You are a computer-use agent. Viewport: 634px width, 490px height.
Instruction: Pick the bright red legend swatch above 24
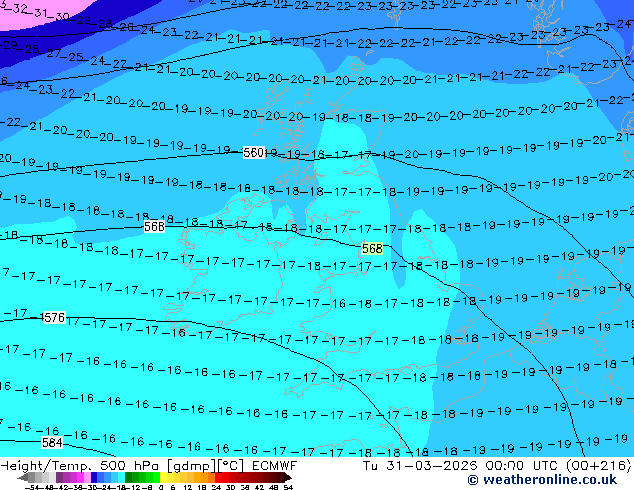point(218,477)
